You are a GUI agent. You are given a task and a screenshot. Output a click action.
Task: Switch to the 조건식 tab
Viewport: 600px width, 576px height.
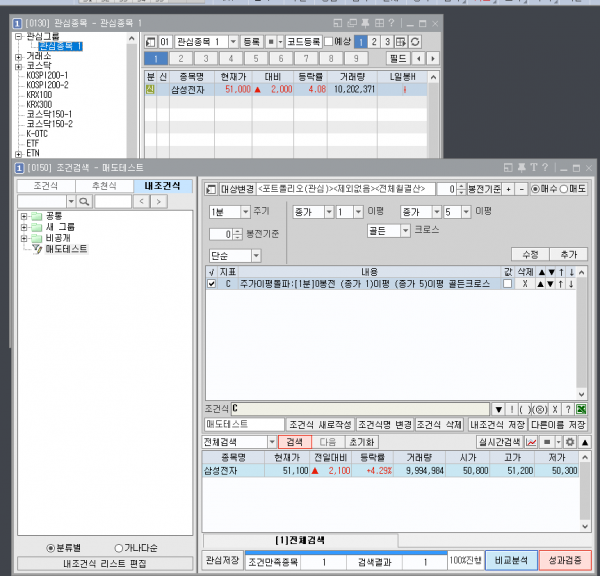46,186
